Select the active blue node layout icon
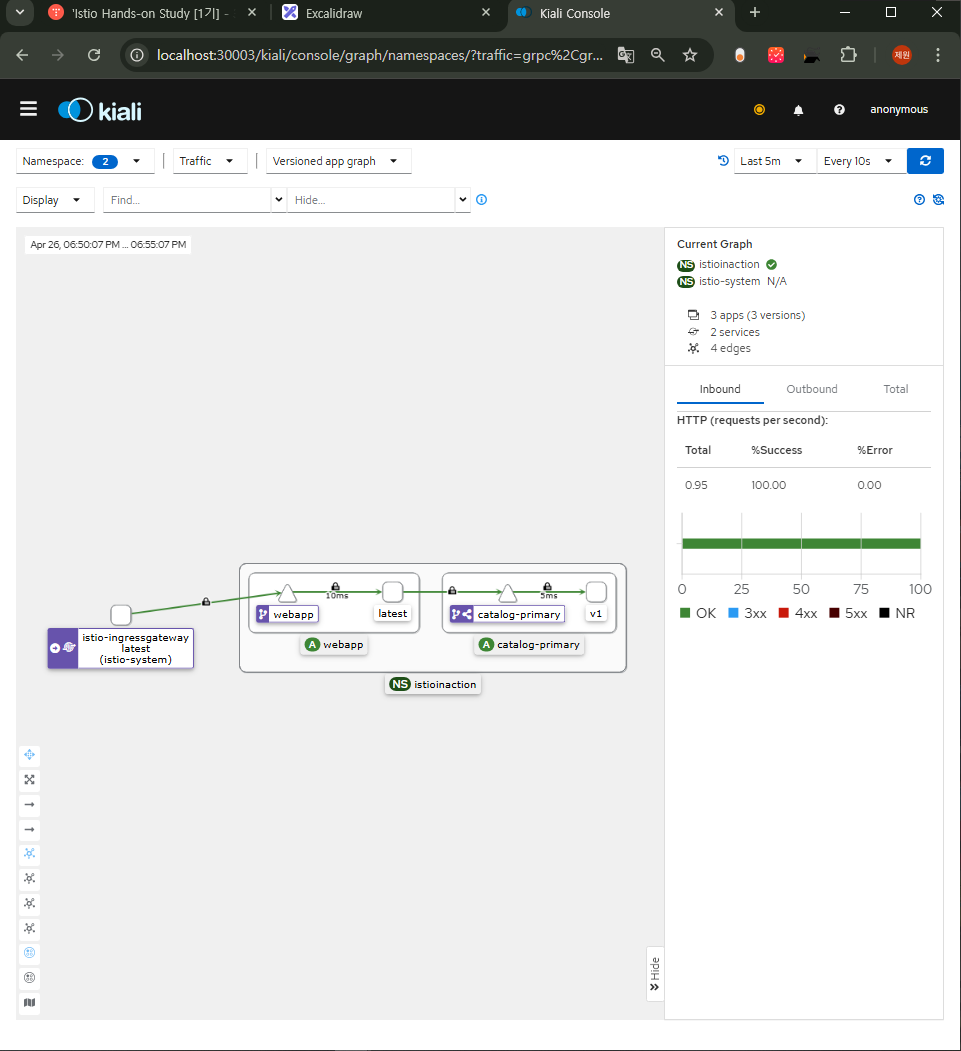The width and height of the screenshot is (961, 1051). 29,854
